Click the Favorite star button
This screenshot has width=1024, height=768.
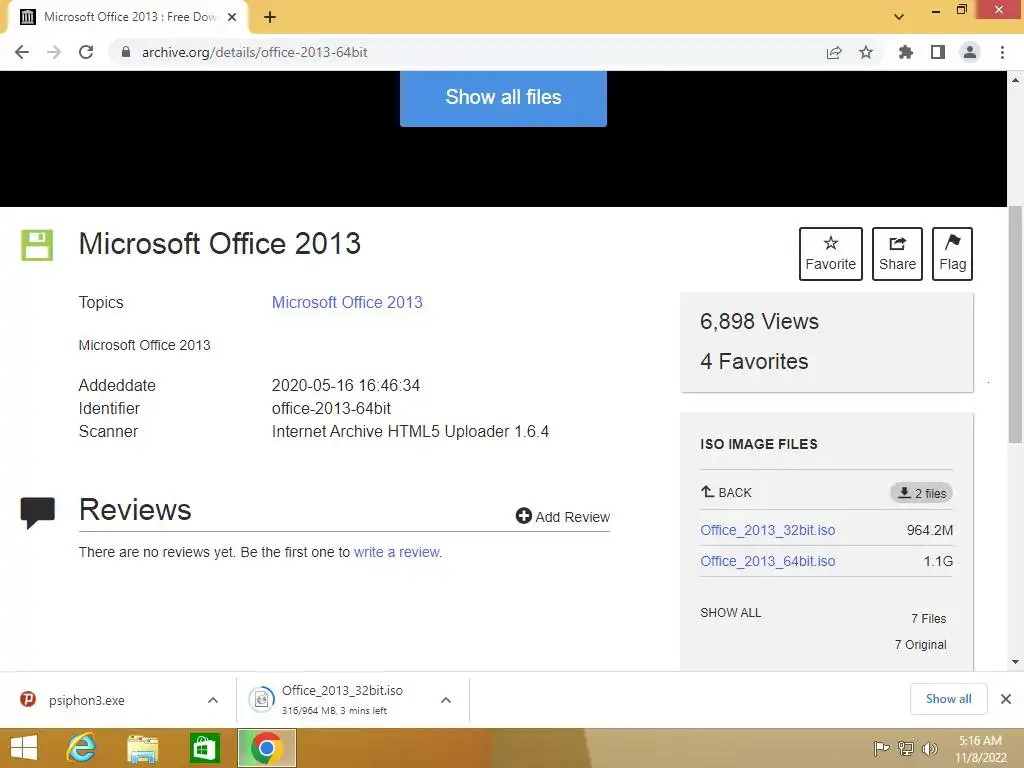tap(830, 253)
